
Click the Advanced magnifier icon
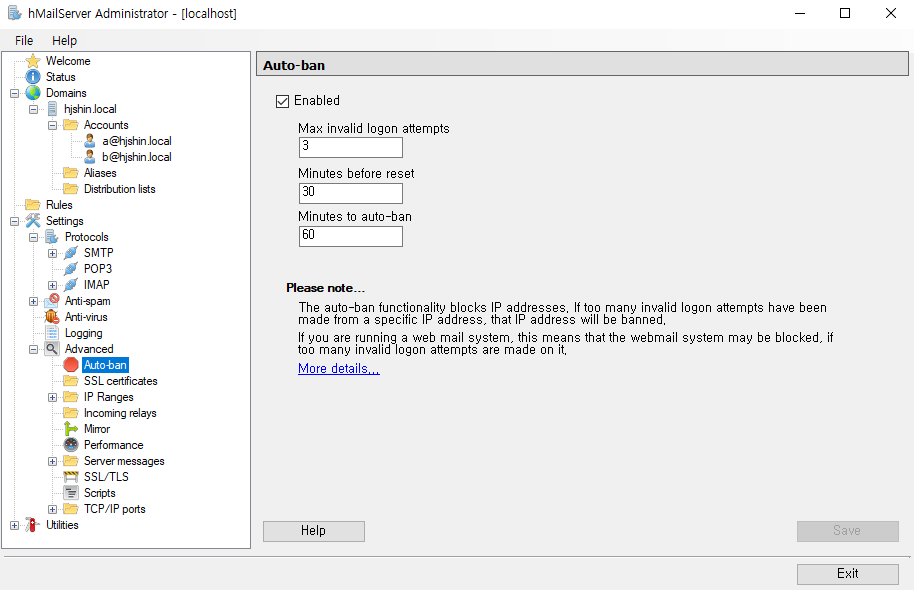tap(52, 349)
